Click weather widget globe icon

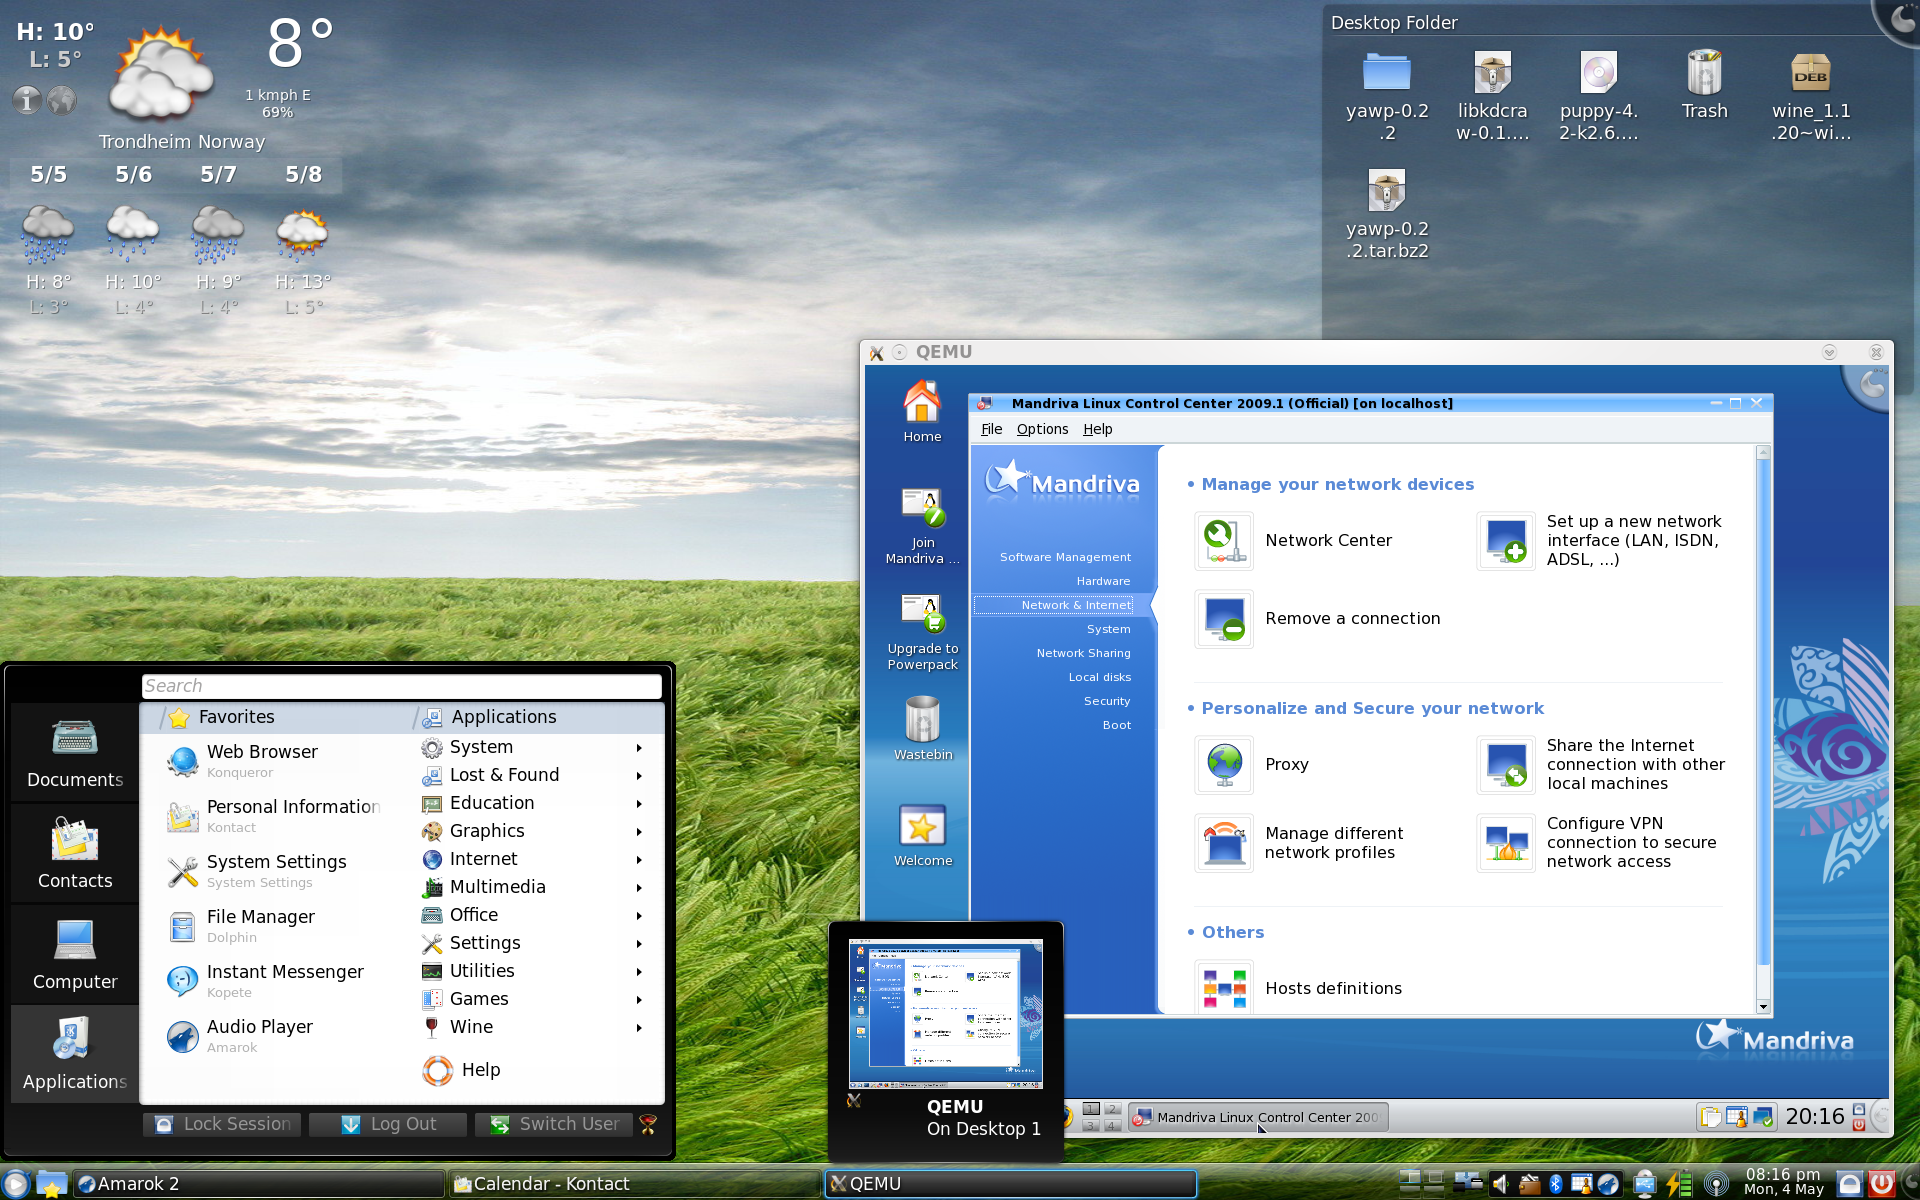(62, 100)
